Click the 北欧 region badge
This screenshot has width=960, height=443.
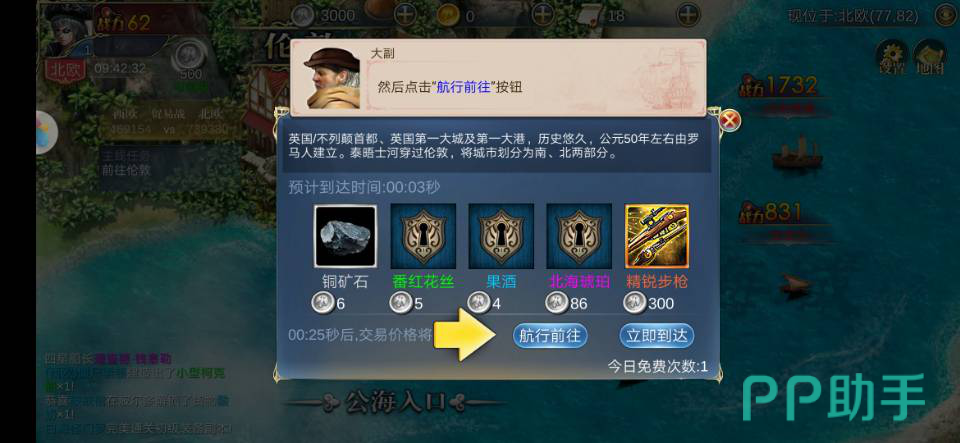65,69
